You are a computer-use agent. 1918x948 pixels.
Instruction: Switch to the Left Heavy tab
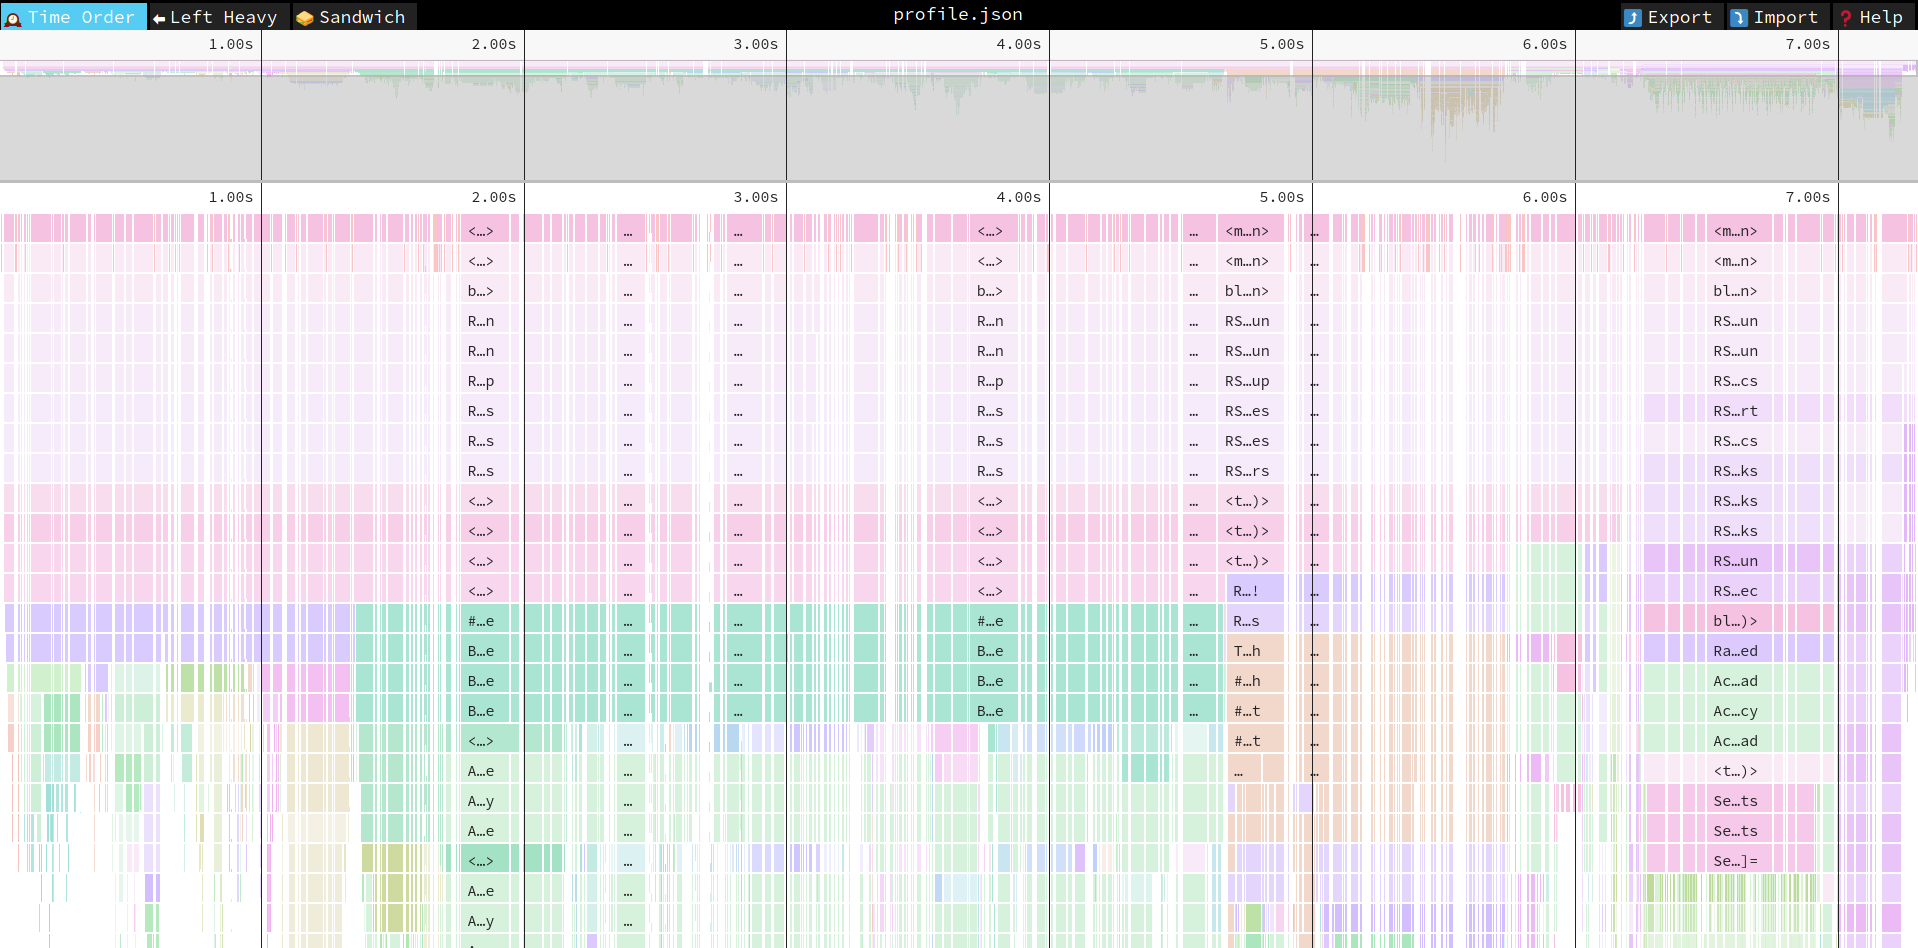220,17
